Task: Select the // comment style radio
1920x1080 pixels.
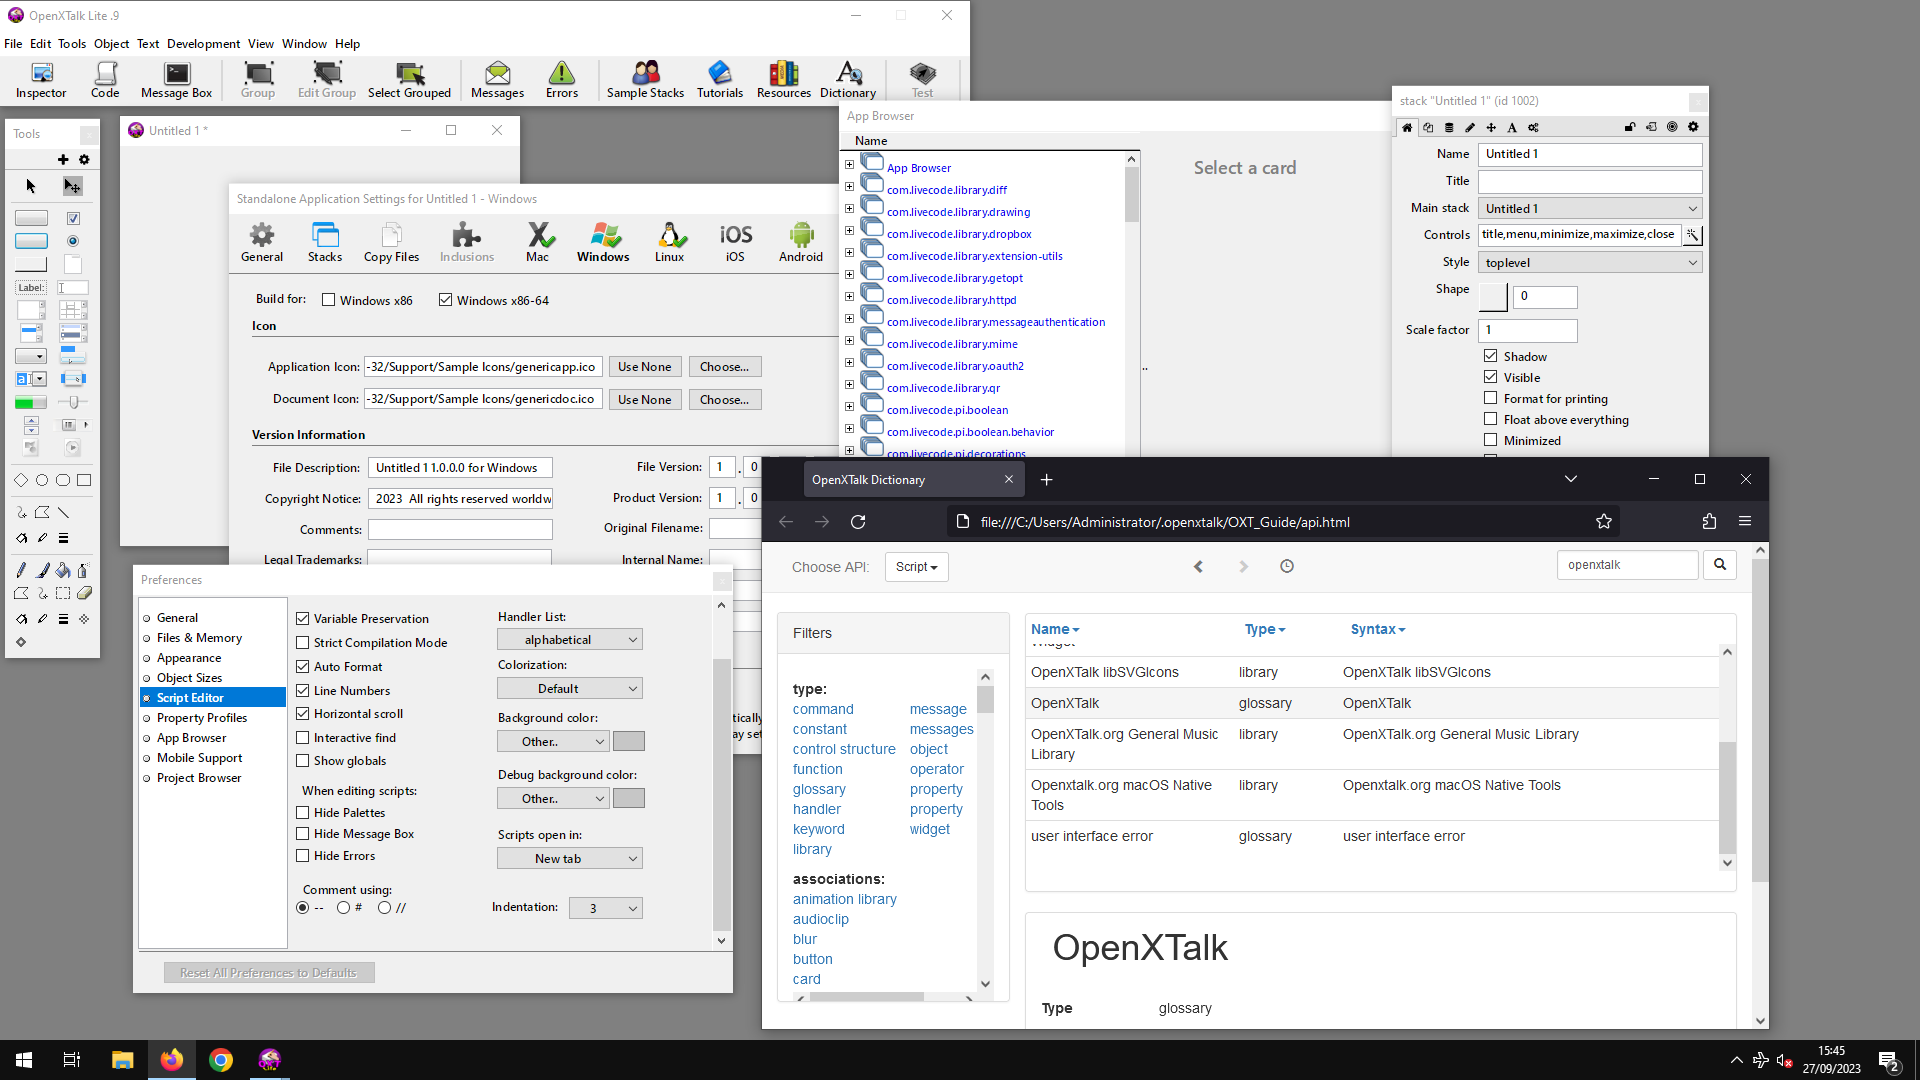Action: [x=384, y=908]
